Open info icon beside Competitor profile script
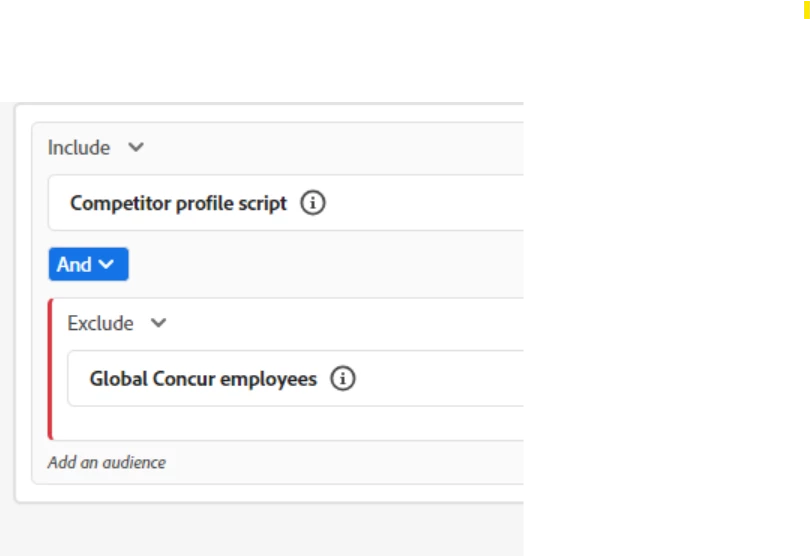Viewport: 811px width, 556px height. tap(313, 203)
